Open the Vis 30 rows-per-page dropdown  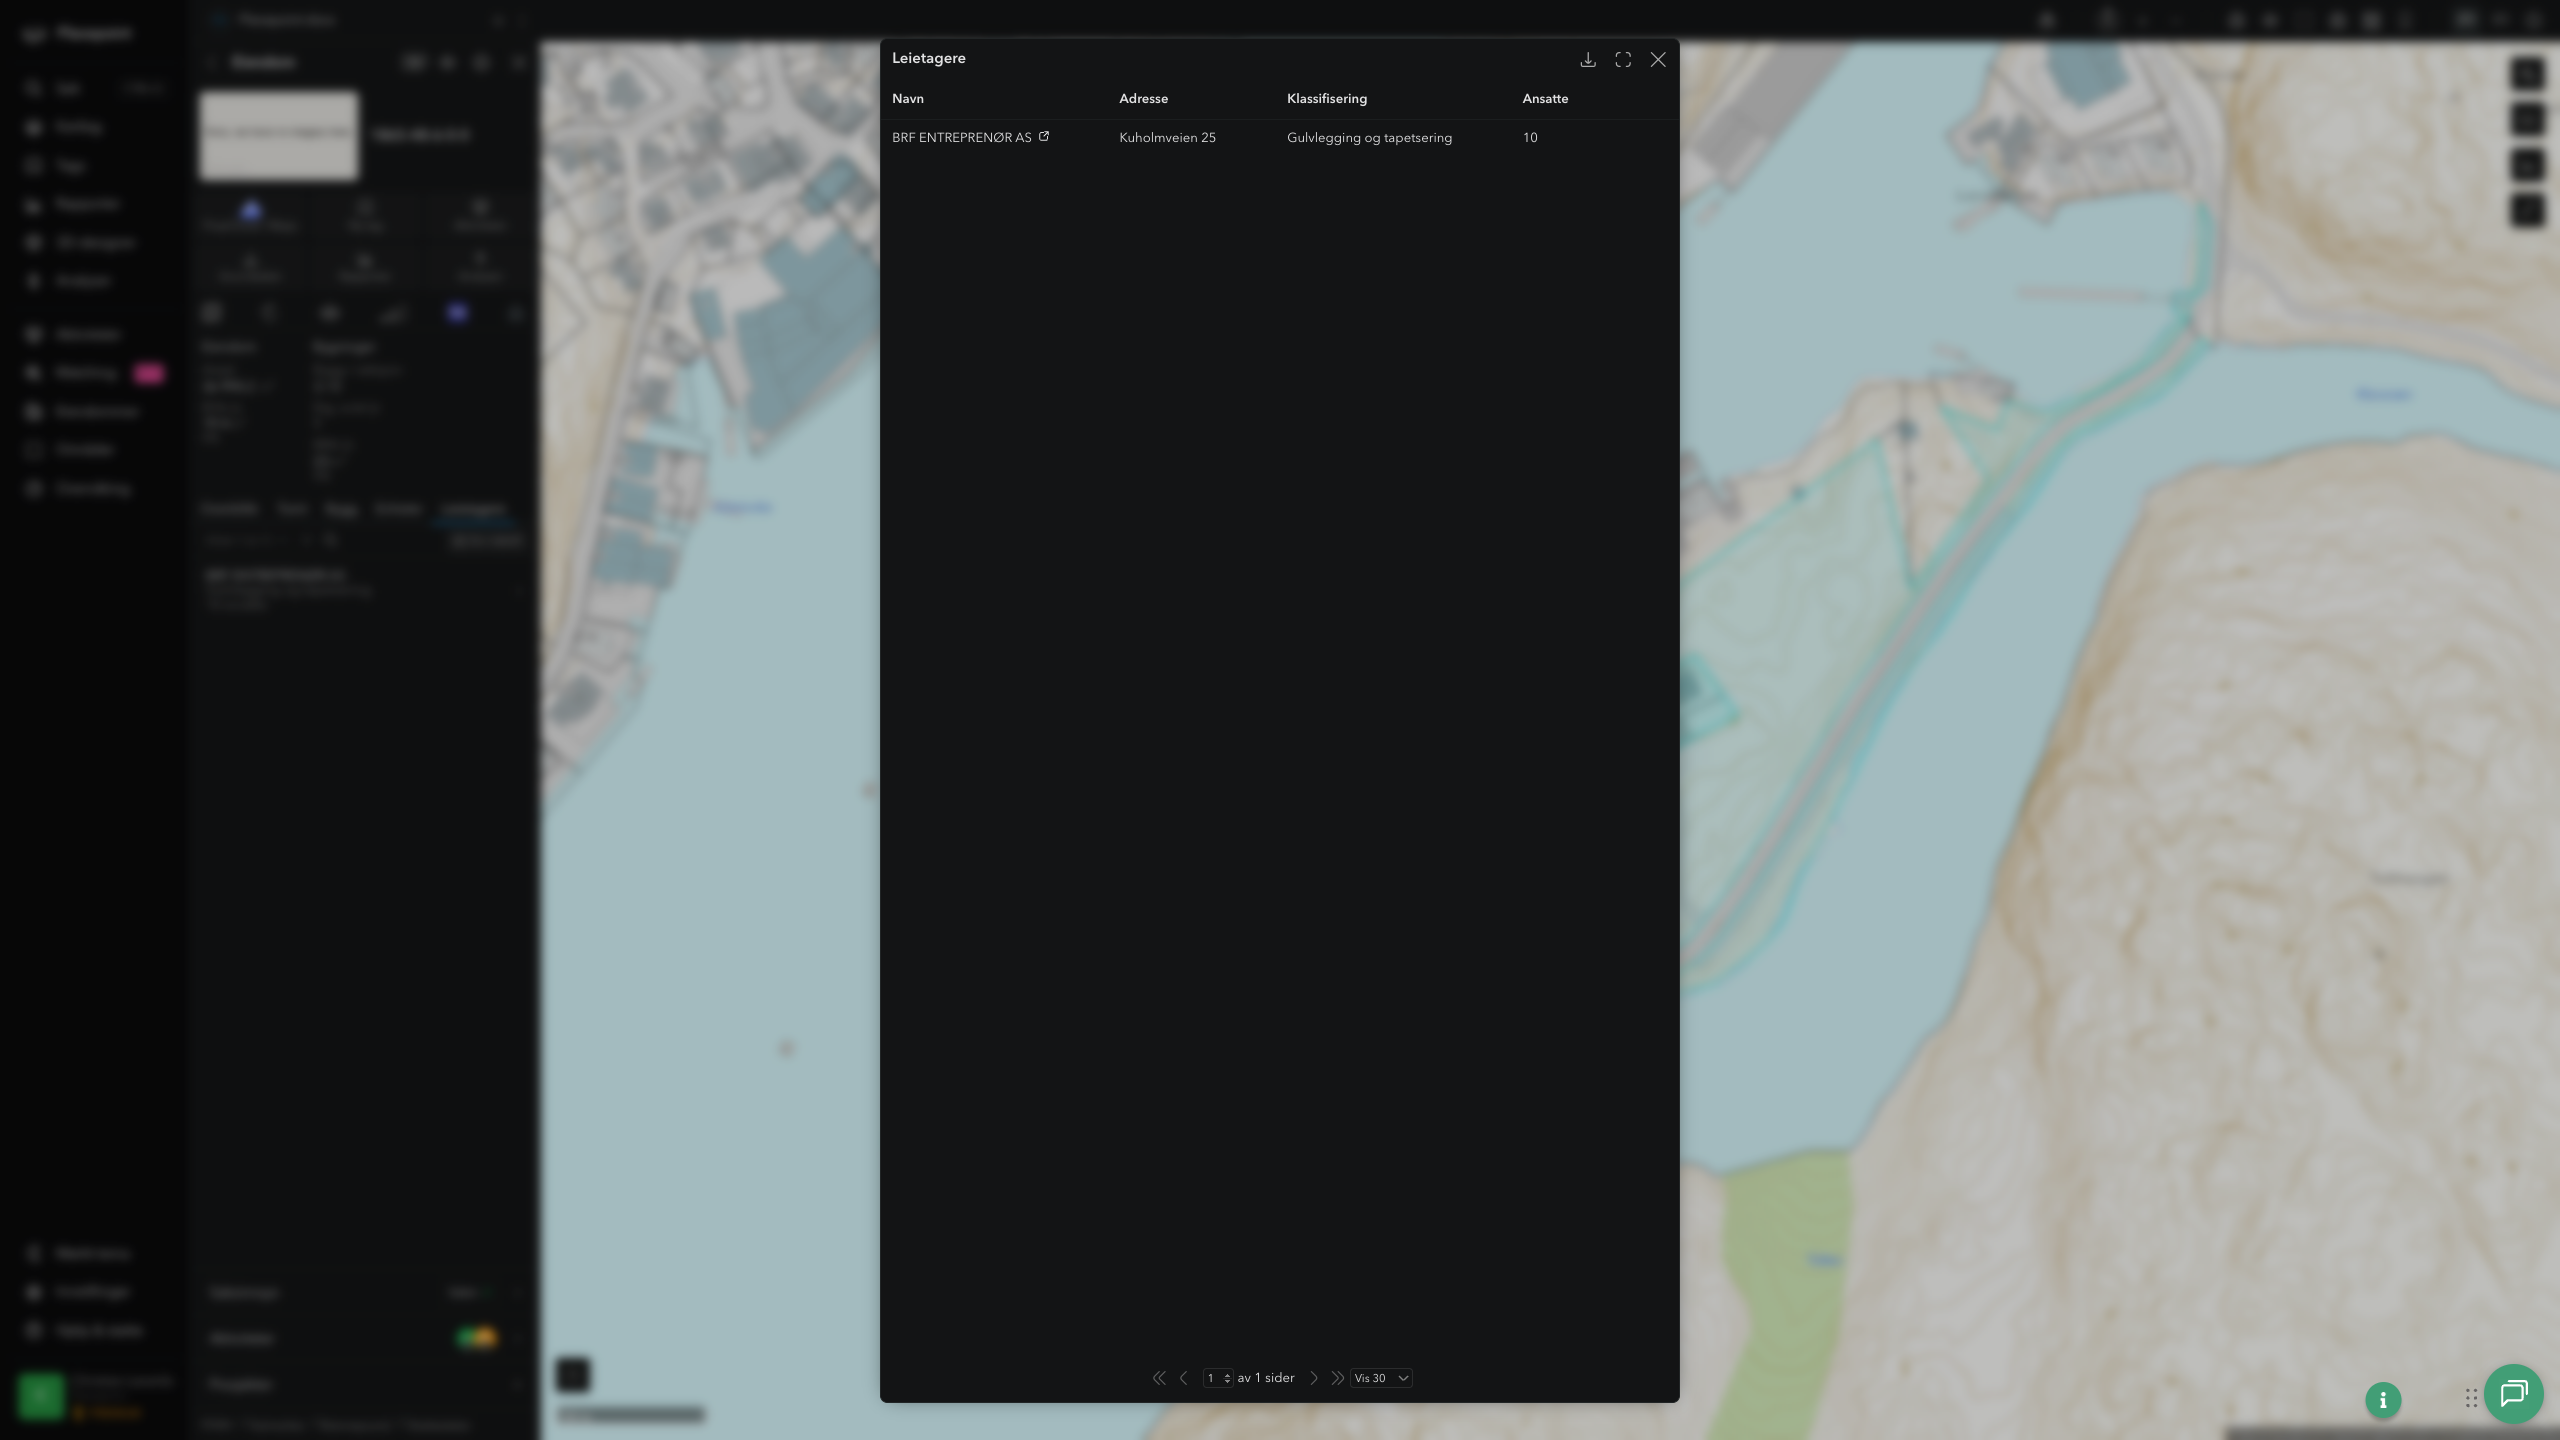click(1381, 1378)
